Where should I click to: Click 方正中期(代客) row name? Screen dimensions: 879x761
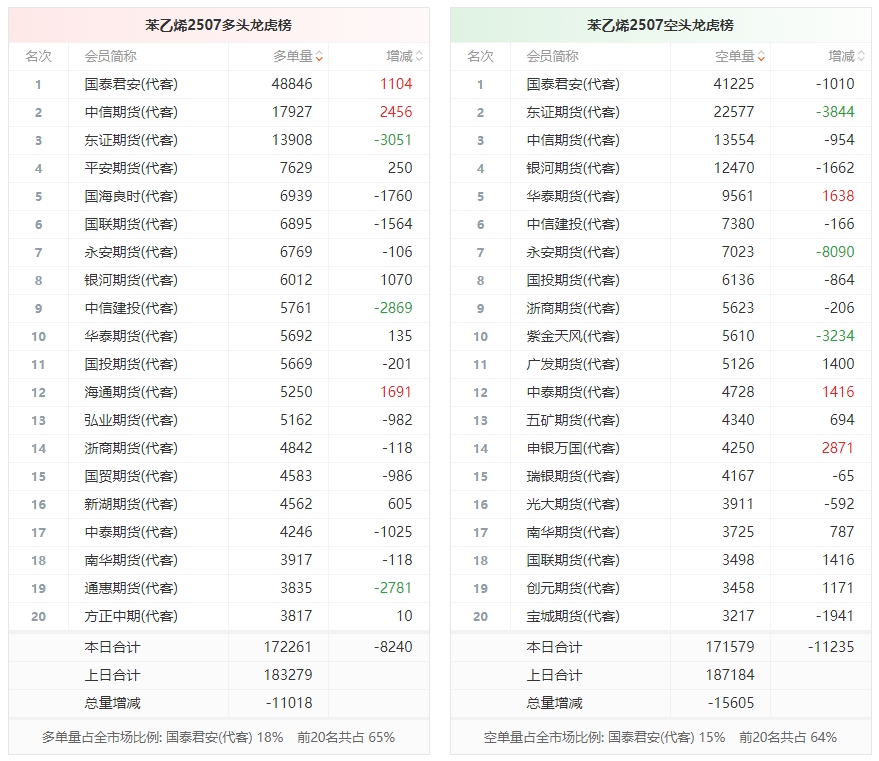coord(131,616)
